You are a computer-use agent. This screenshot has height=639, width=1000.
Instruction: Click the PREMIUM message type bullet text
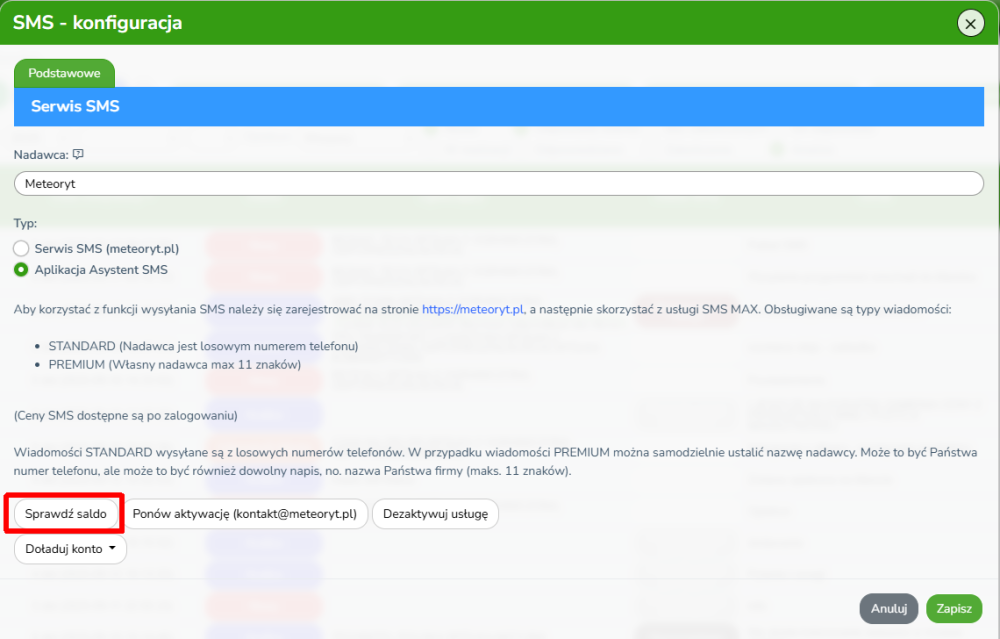point(174,365)
